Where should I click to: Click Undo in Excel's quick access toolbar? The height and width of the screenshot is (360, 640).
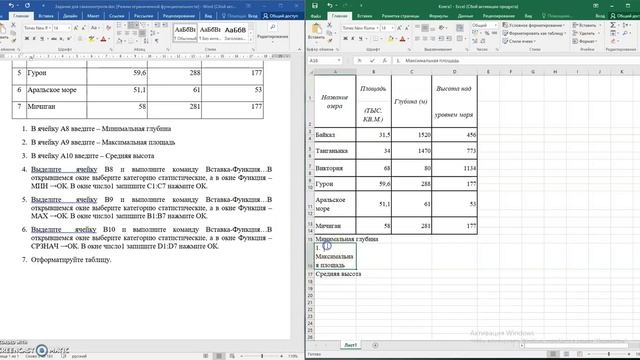[x=330, y=6]
